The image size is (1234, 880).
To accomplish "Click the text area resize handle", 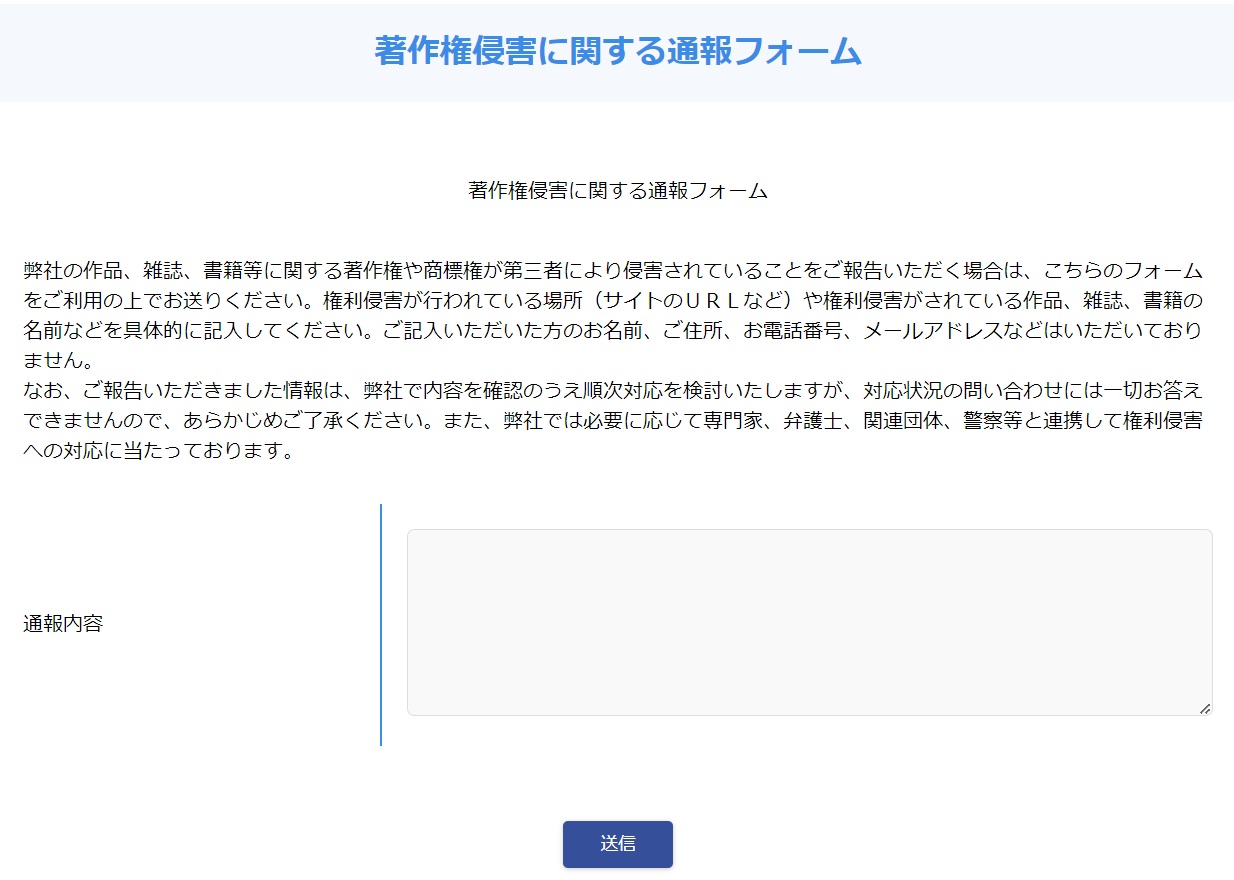I will (1204, 708).
